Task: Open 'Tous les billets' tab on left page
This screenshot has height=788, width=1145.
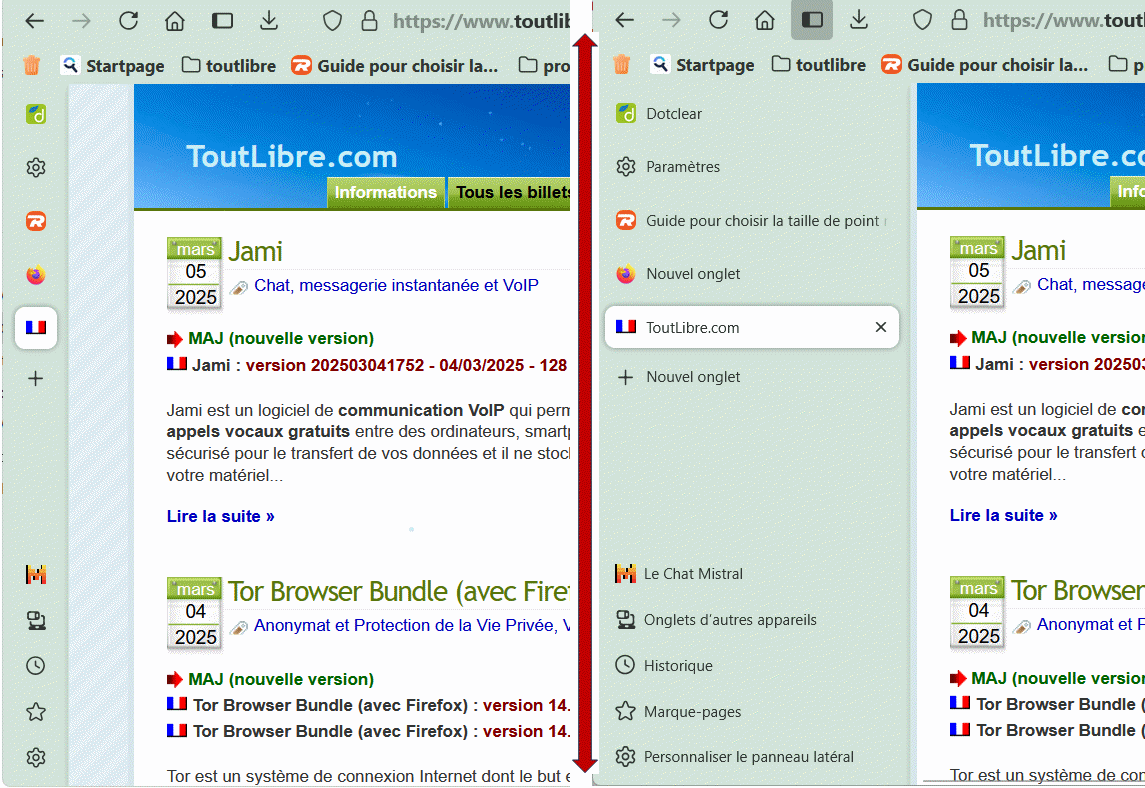Action: tap(510, 193)
